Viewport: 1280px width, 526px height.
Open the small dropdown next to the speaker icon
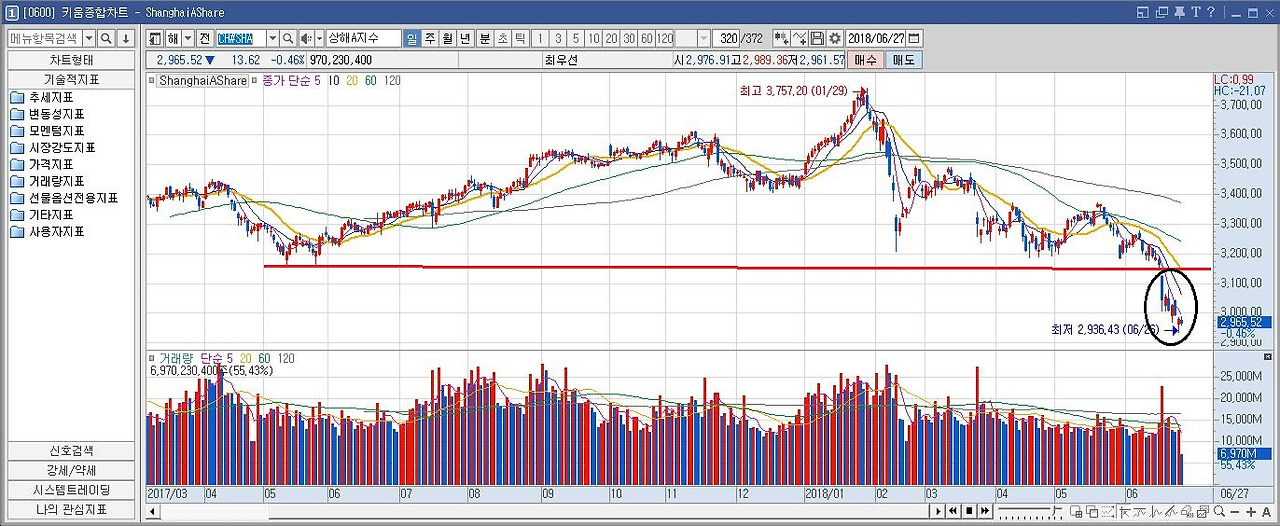click(320, 38)
